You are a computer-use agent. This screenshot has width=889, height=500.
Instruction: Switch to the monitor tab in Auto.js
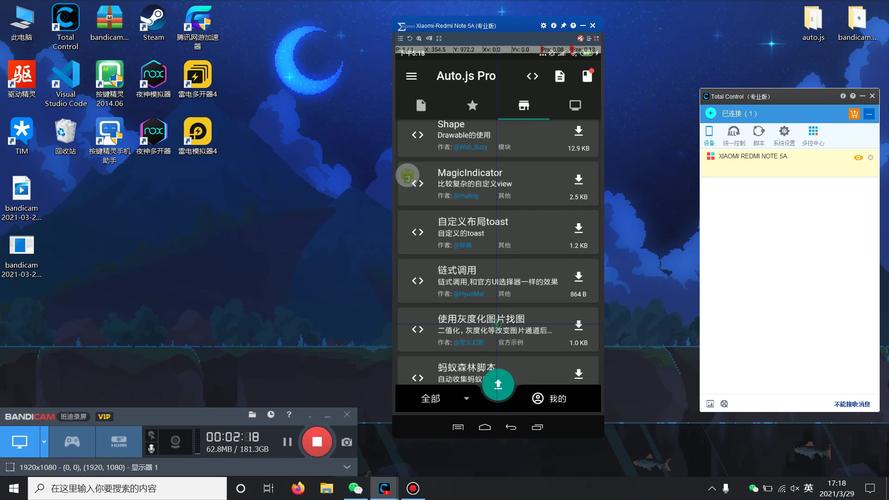point(575,105)
